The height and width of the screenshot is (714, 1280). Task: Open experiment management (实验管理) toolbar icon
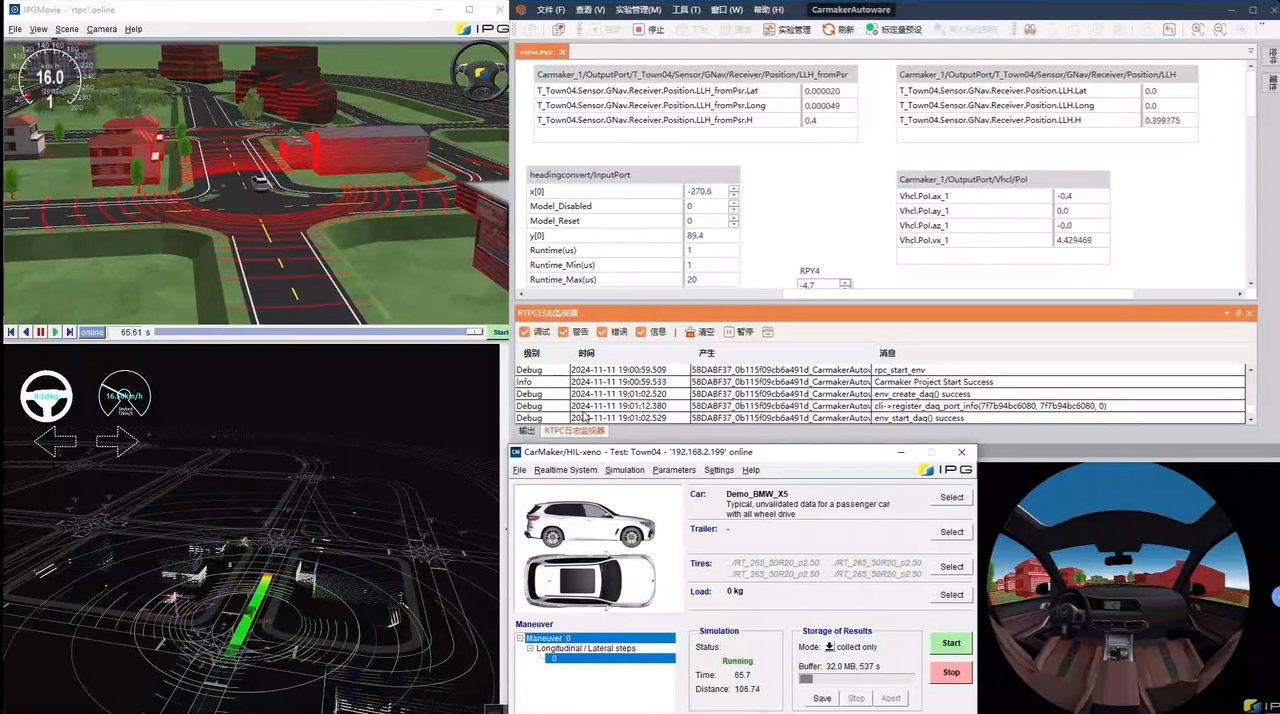pyautogui.click(x=769, y=30)
